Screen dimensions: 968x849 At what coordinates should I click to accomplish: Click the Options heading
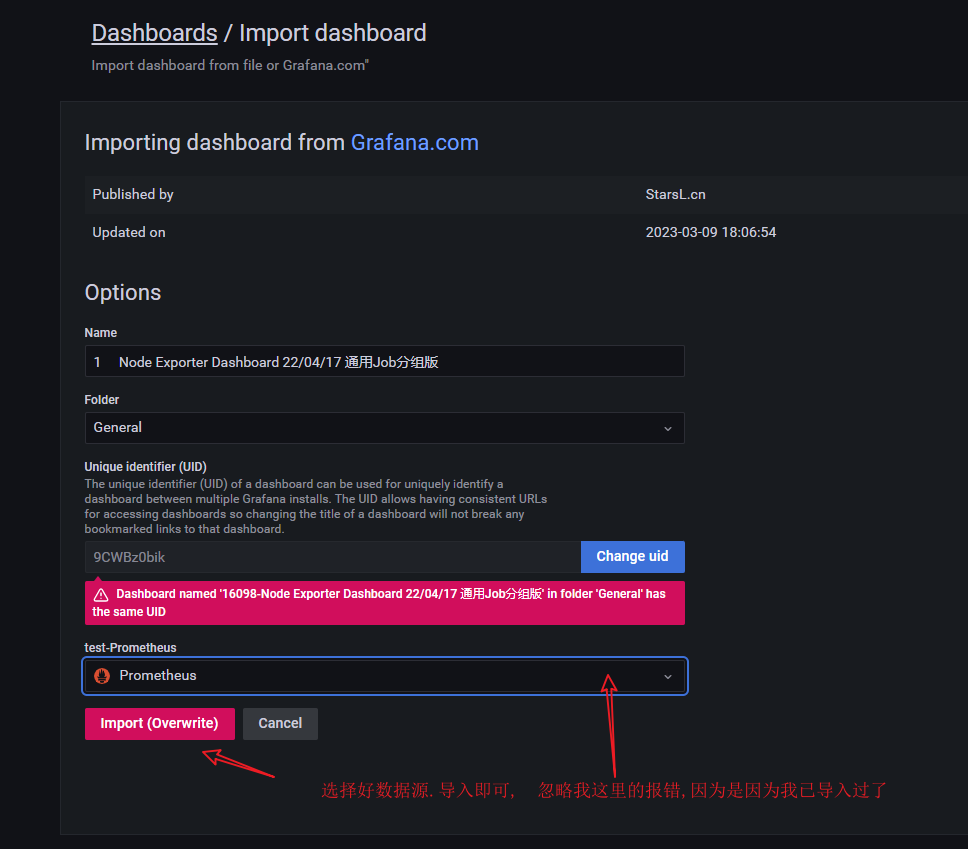click(x=123, y=292)
